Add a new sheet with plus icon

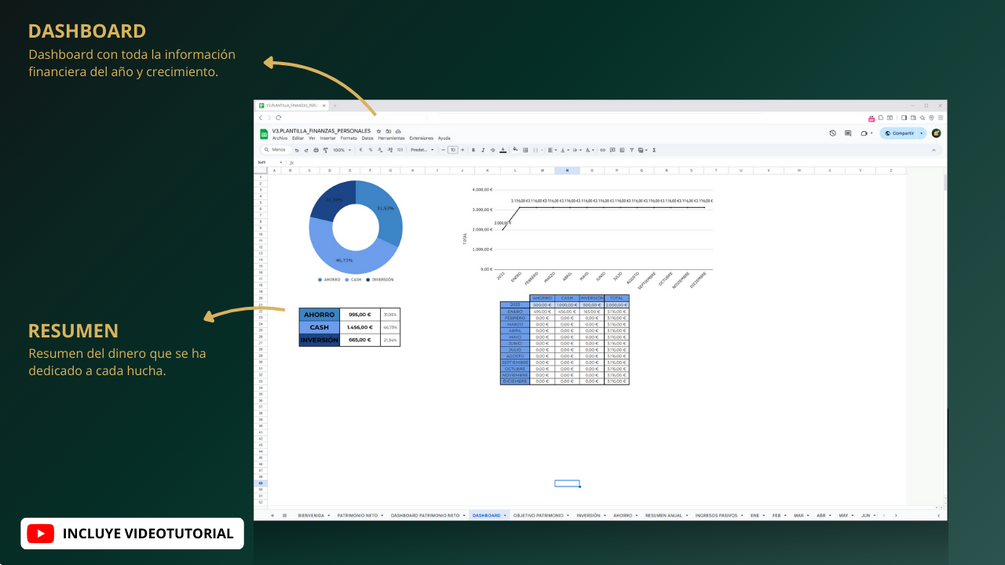272,515
